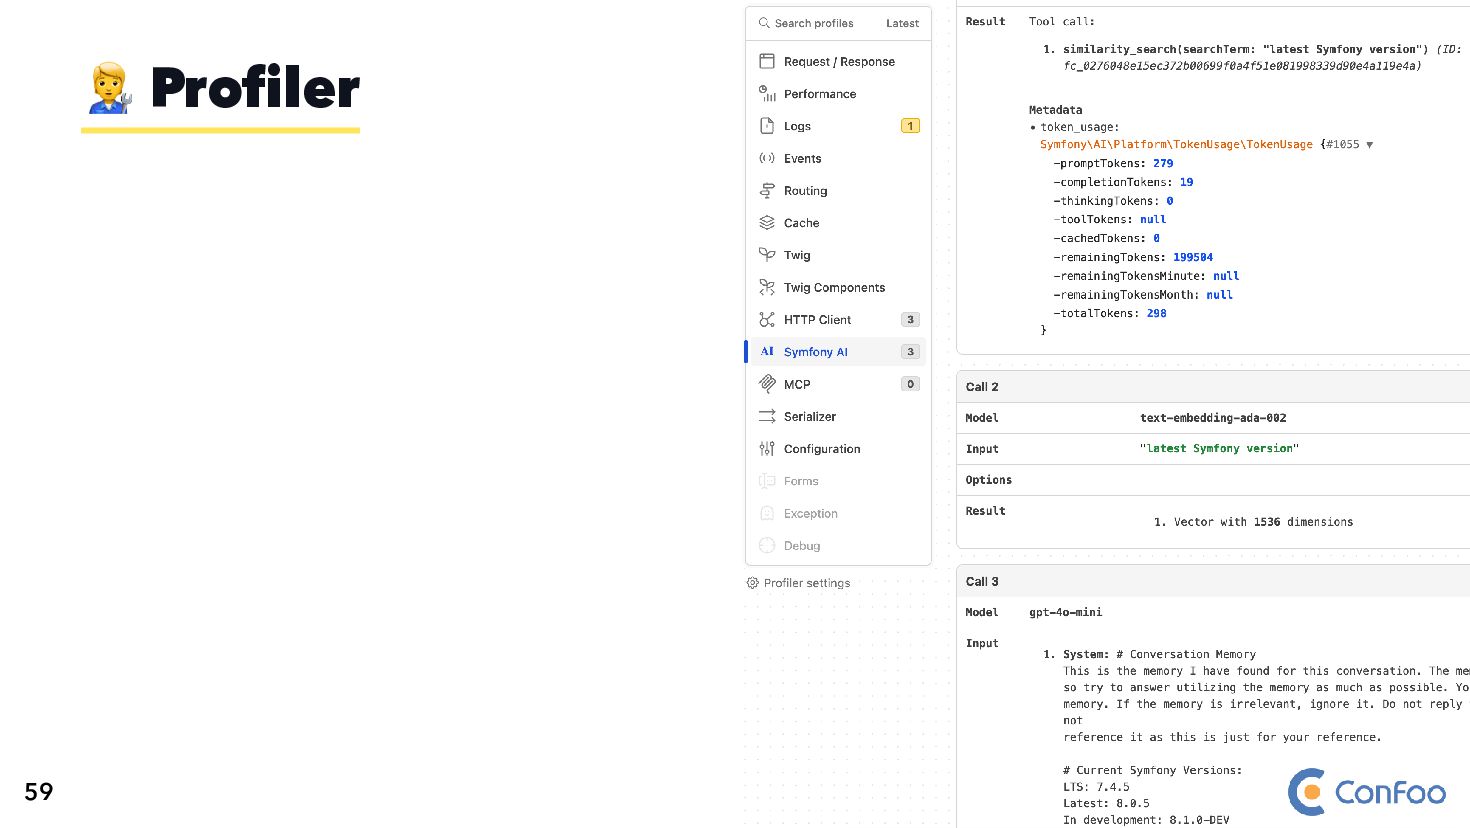Click the Symfony AI panel icon
This screenshot has height=828, width=1470.
coord(767,352)
